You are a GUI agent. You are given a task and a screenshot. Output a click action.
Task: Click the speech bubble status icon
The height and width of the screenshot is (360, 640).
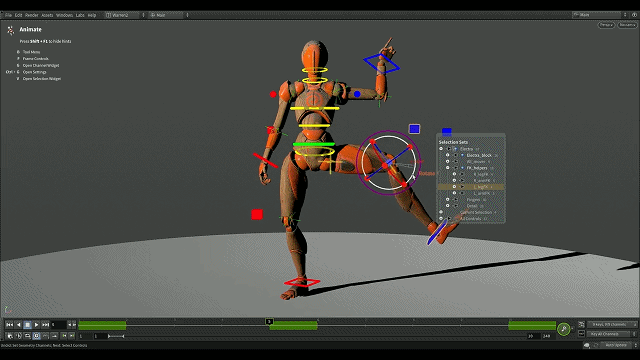point(587,345)
